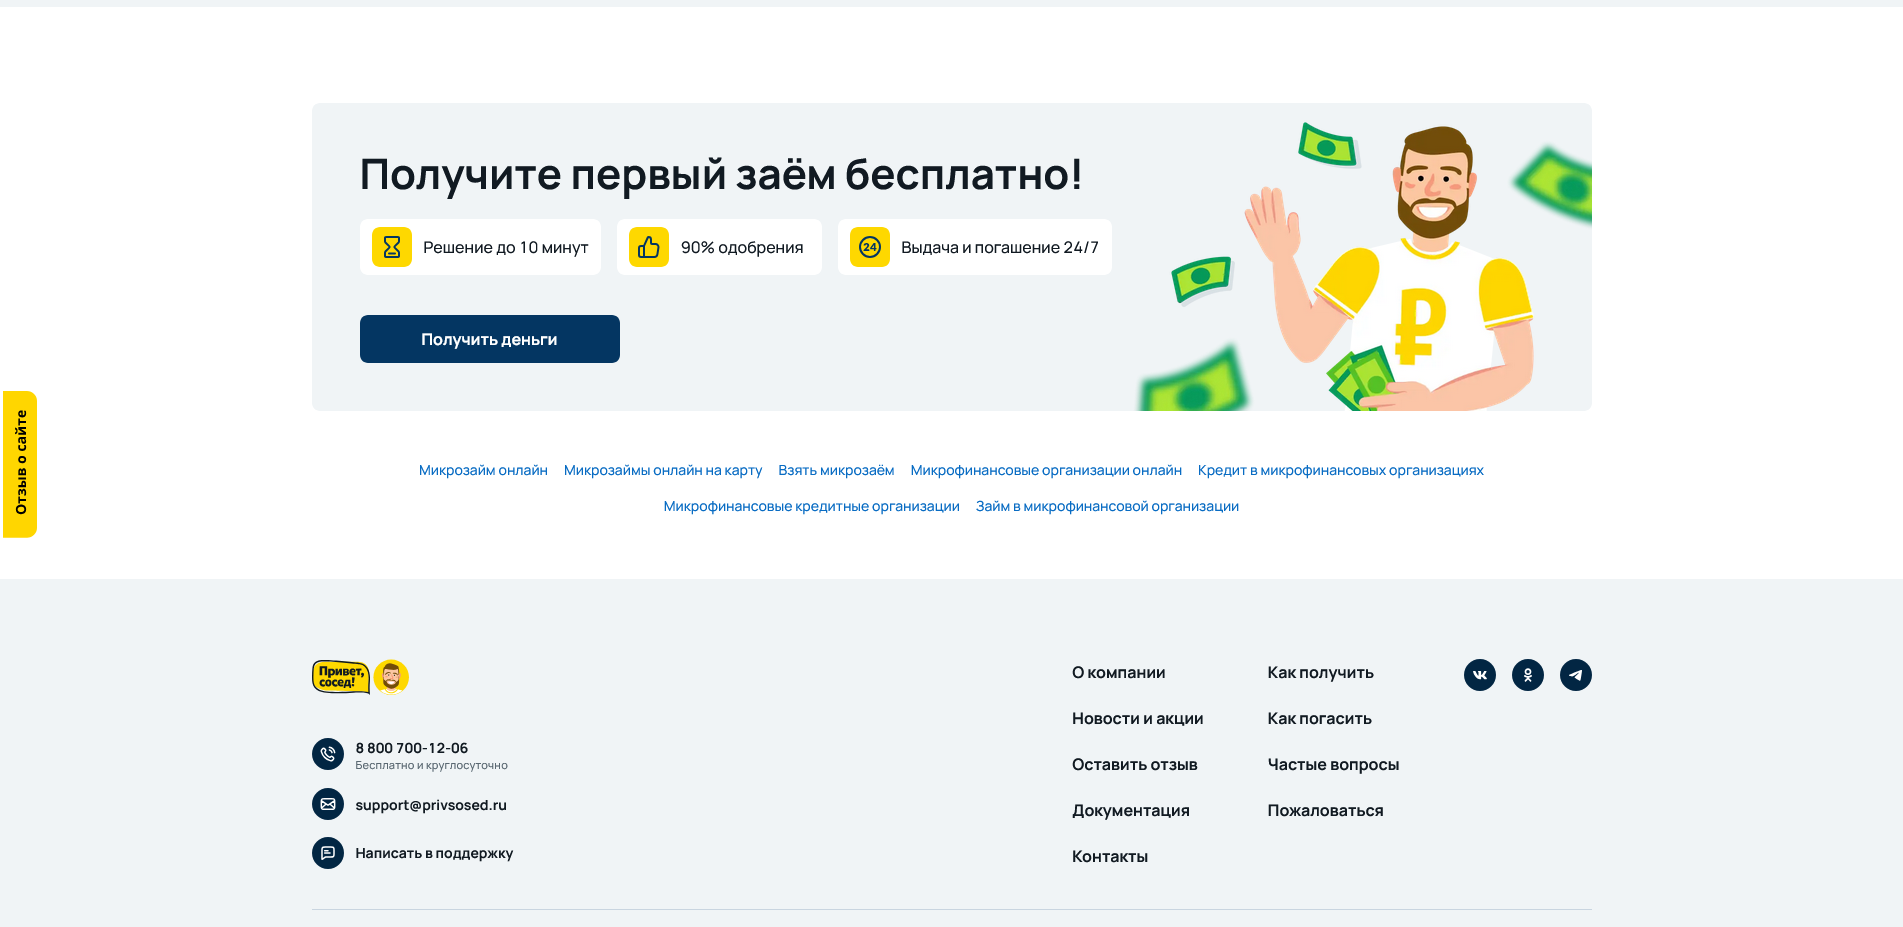This screenshot has height=927, width=1903.
Task: Click the envelope icon next to support email
Action: [328, 804]
